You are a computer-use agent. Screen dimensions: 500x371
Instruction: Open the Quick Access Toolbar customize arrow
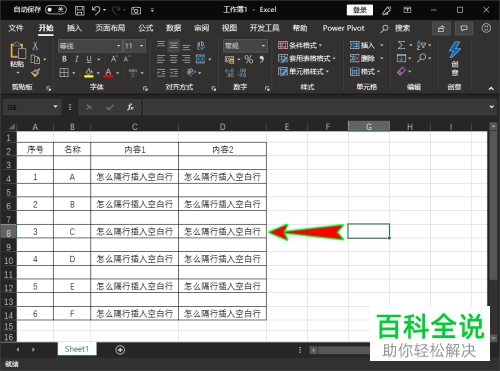coord(152,10)
